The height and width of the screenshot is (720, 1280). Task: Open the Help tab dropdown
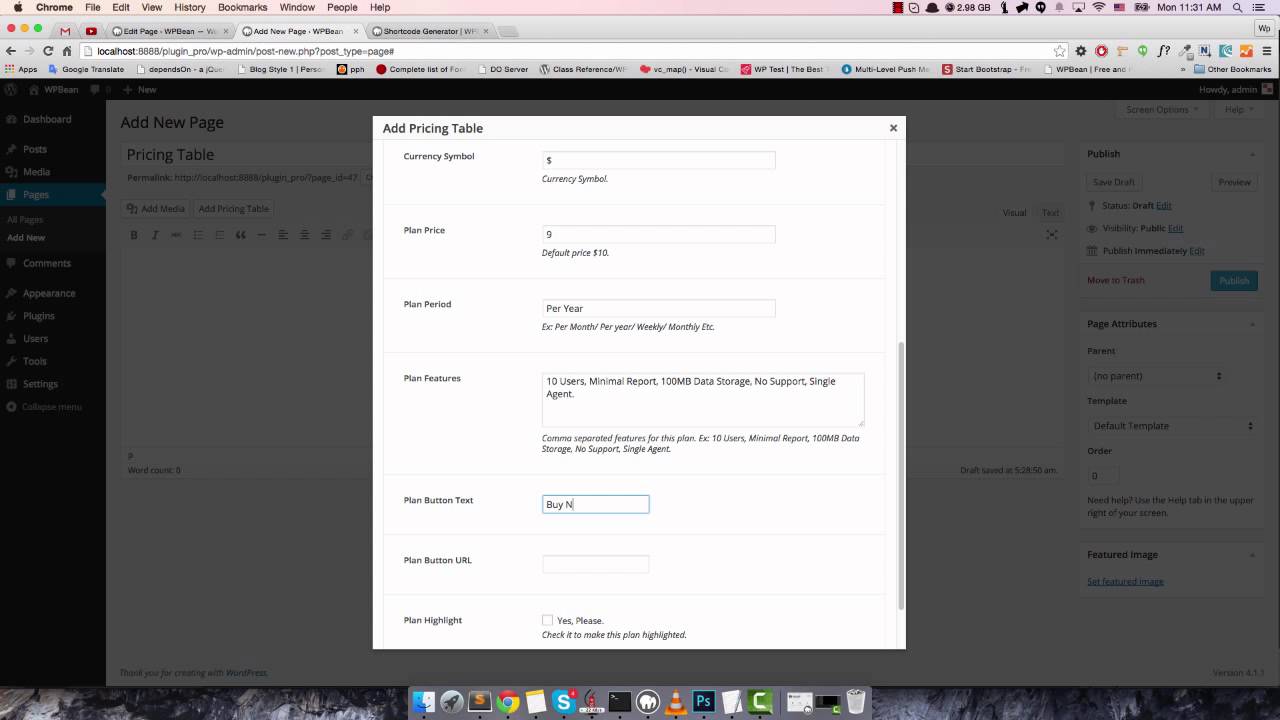(1238, 109)
